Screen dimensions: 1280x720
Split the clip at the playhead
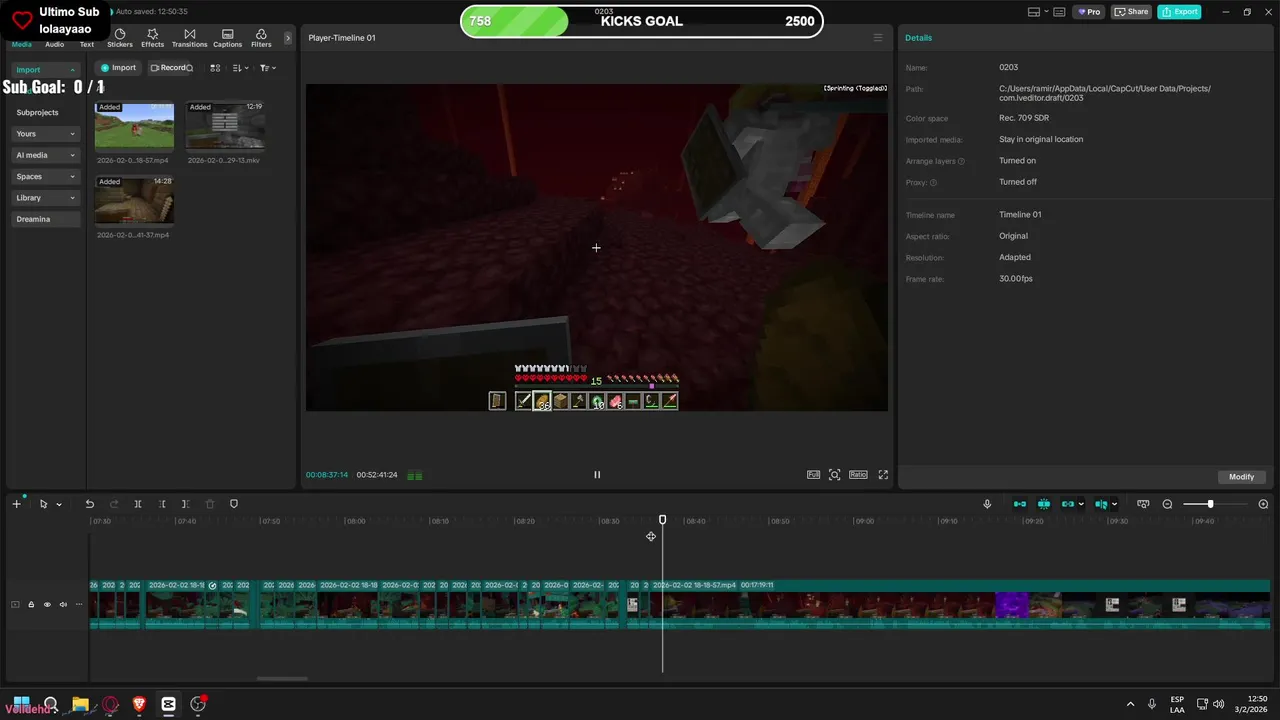coord(138,504)
